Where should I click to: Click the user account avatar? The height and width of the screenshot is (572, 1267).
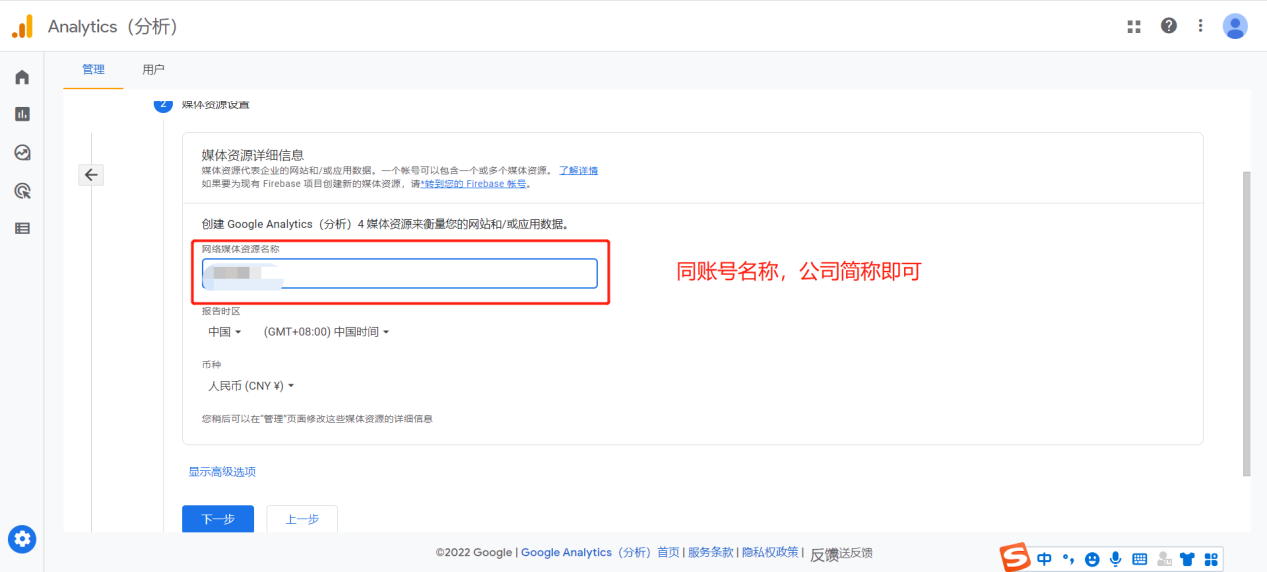[x=1235, y=26]
